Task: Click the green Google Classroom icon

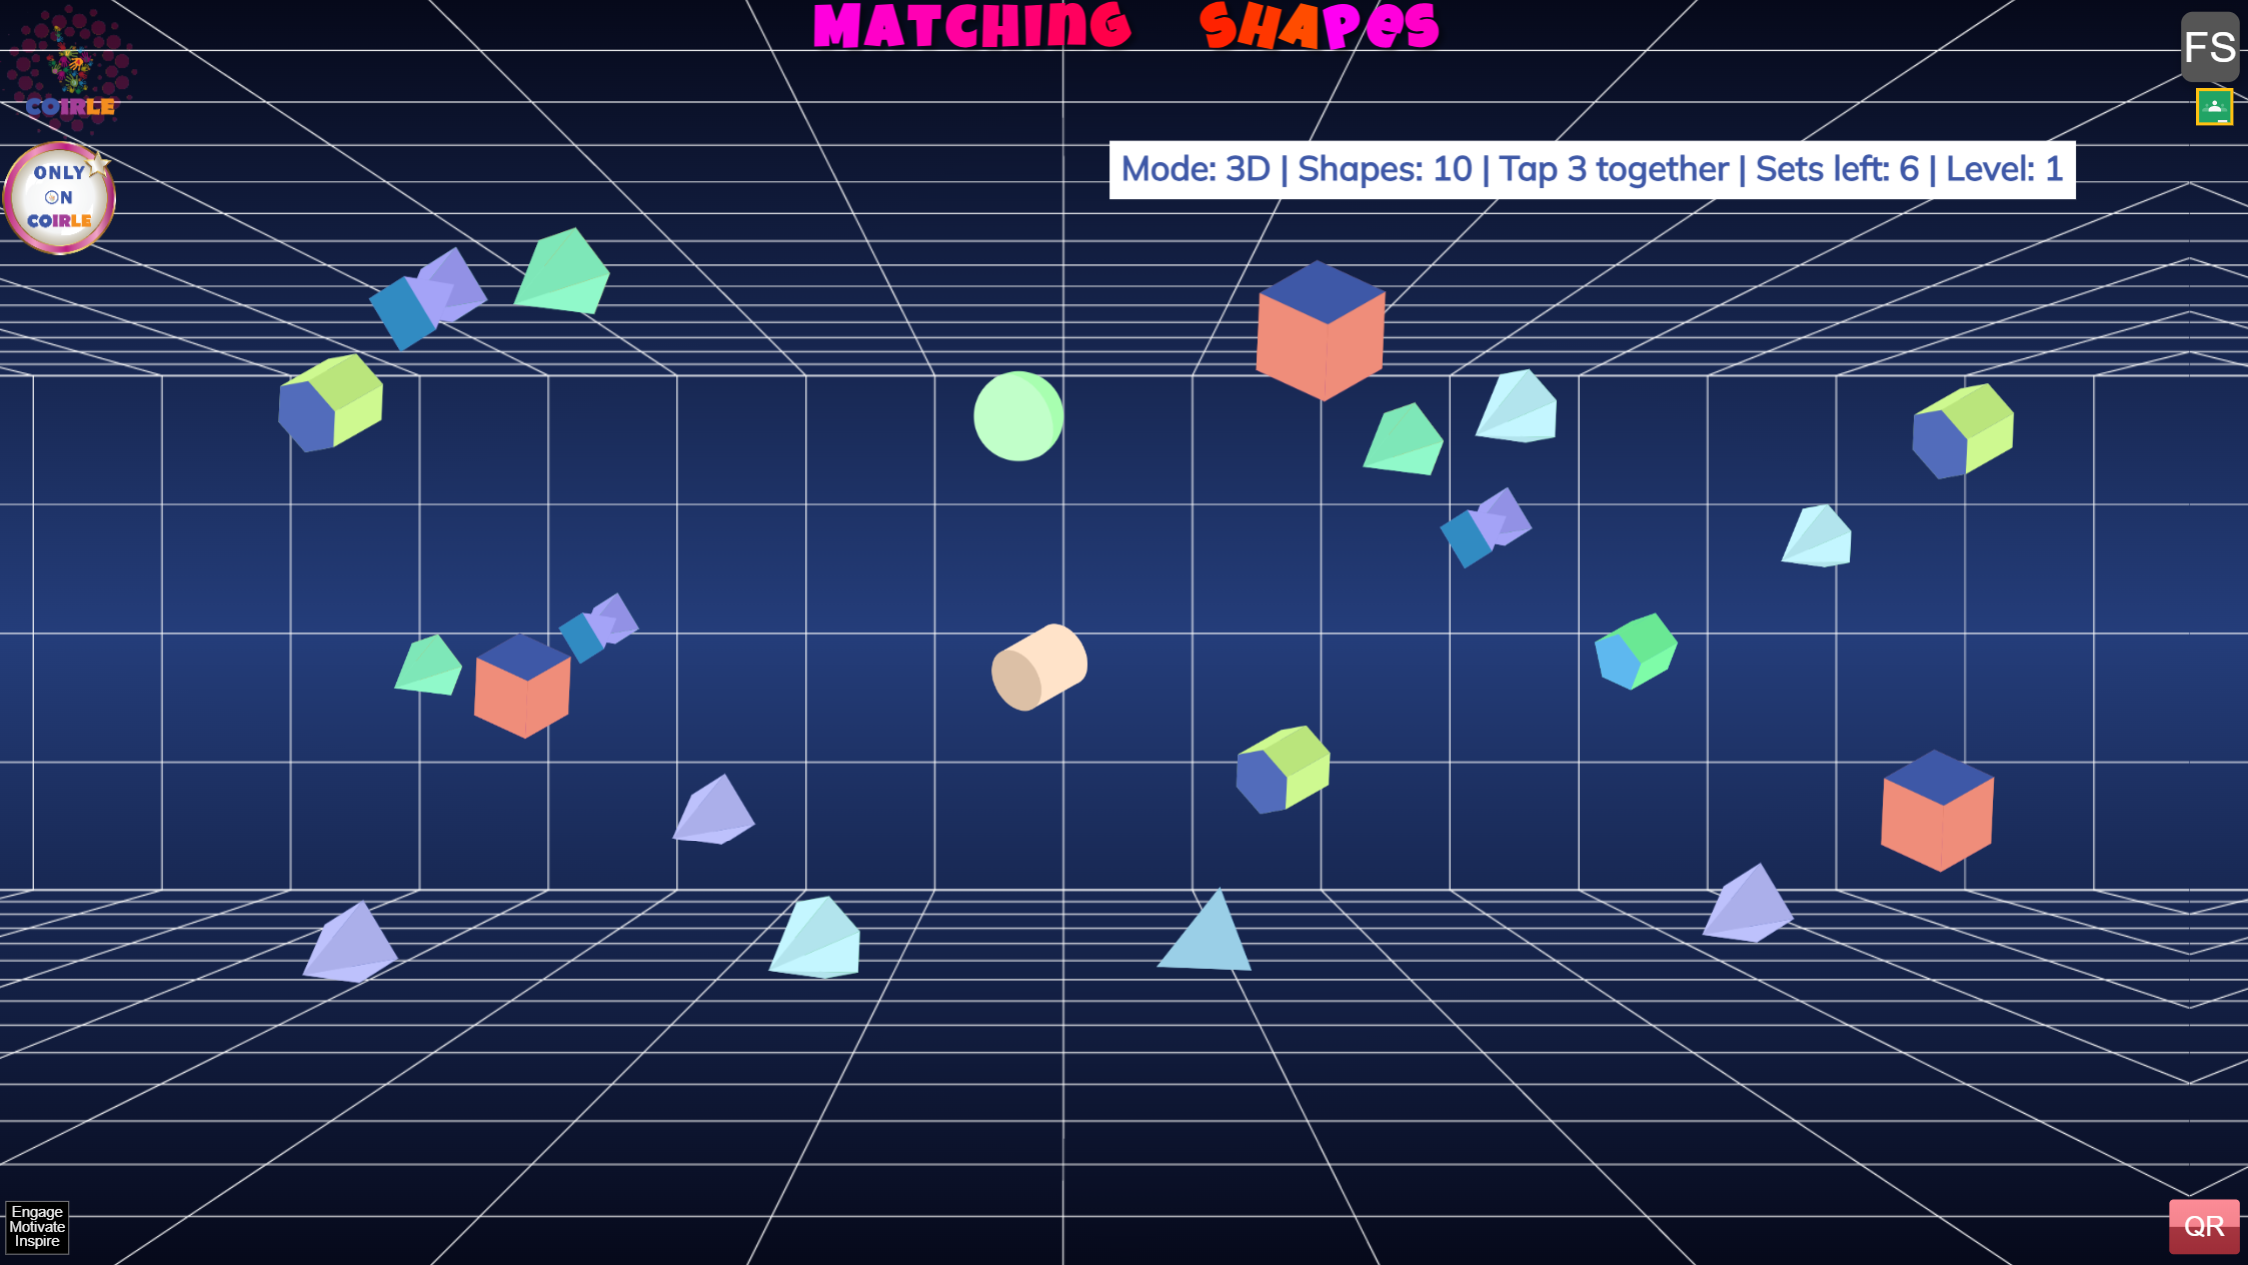Action: click(2213, 107)
